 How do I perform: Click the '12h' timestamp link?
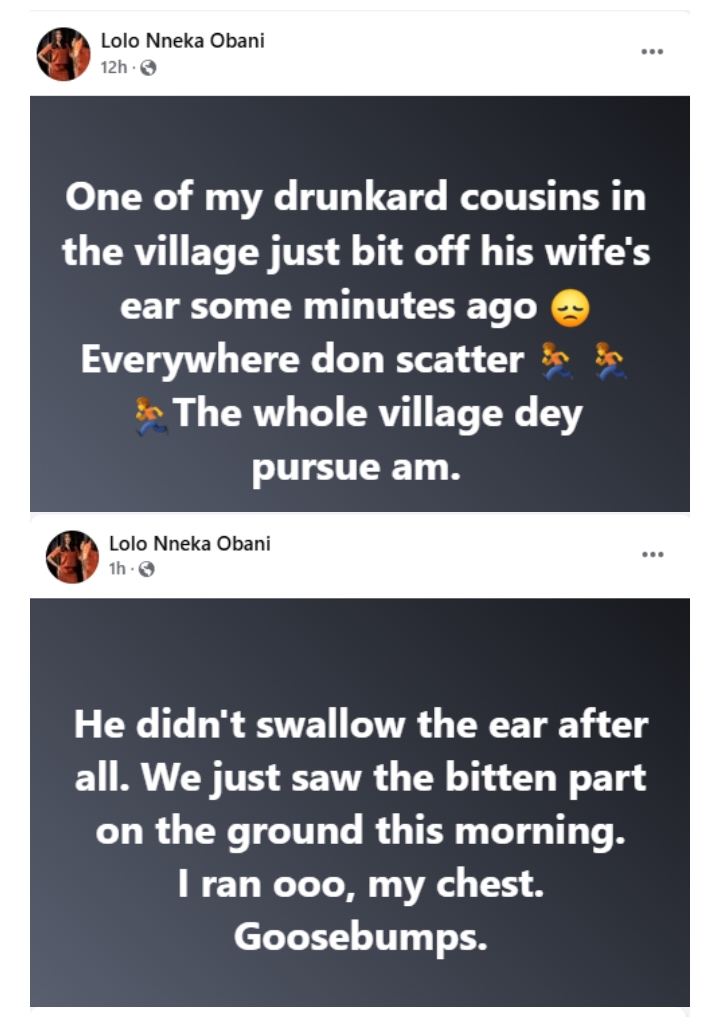click(x=112, y=68)
